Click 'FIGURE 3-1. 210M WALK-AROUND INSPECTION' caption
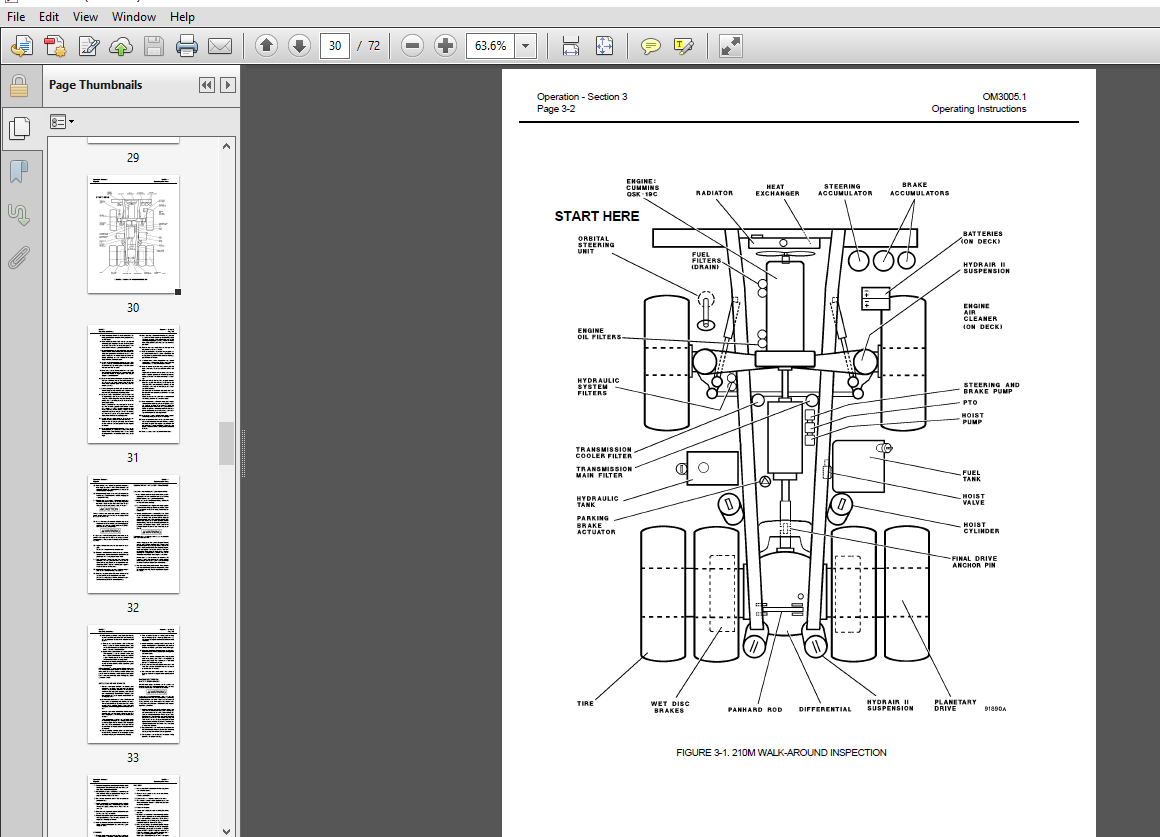 point(781,753)
